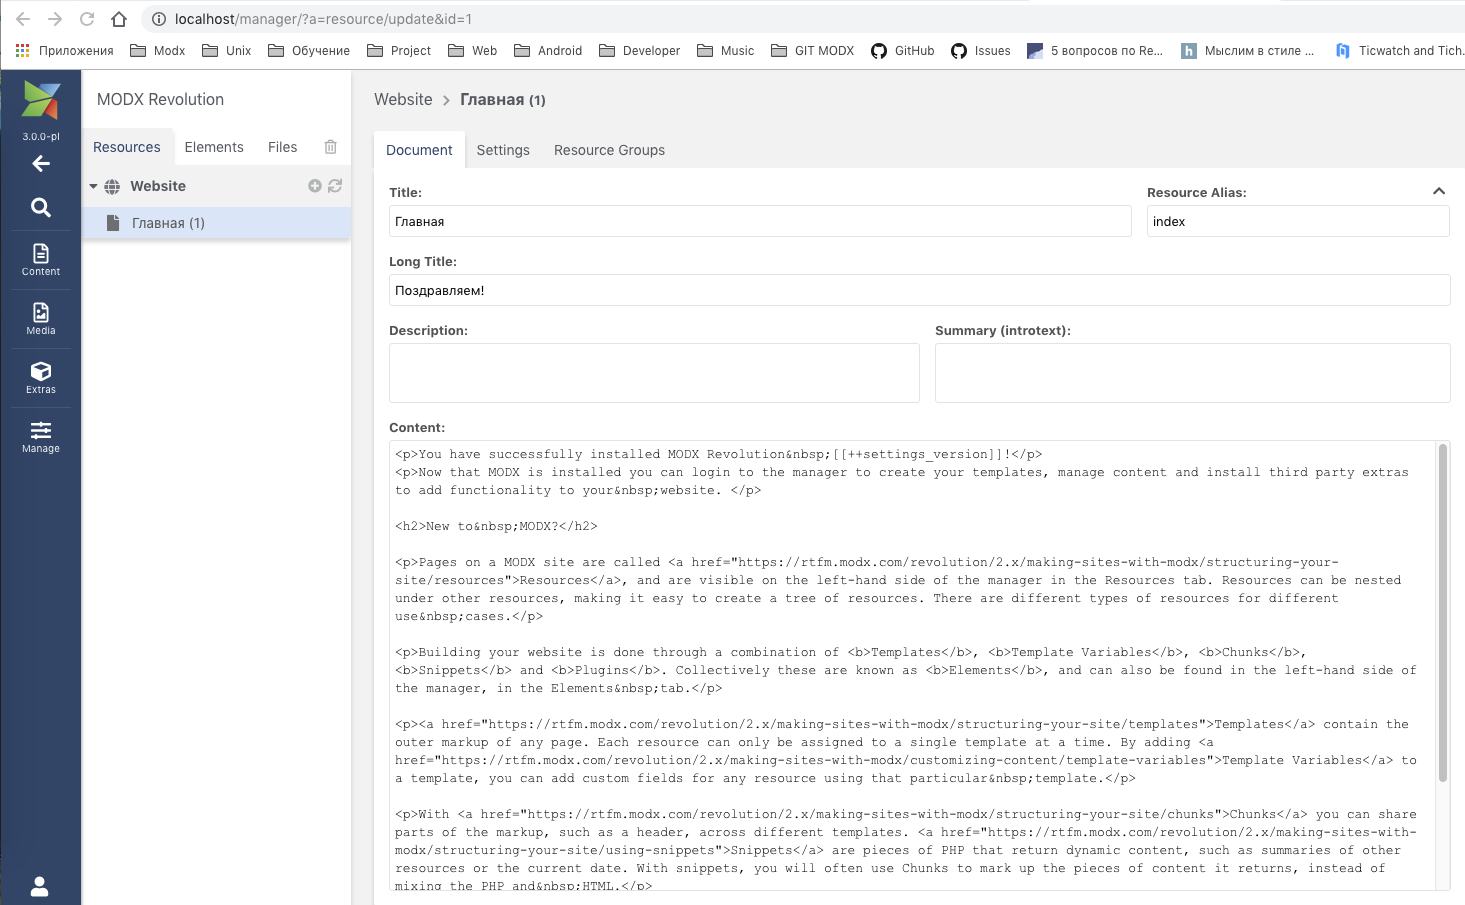Viewport: 1465px width, 905px height.
Task: Select the Document tab
Action: click(x=419, y=150)
